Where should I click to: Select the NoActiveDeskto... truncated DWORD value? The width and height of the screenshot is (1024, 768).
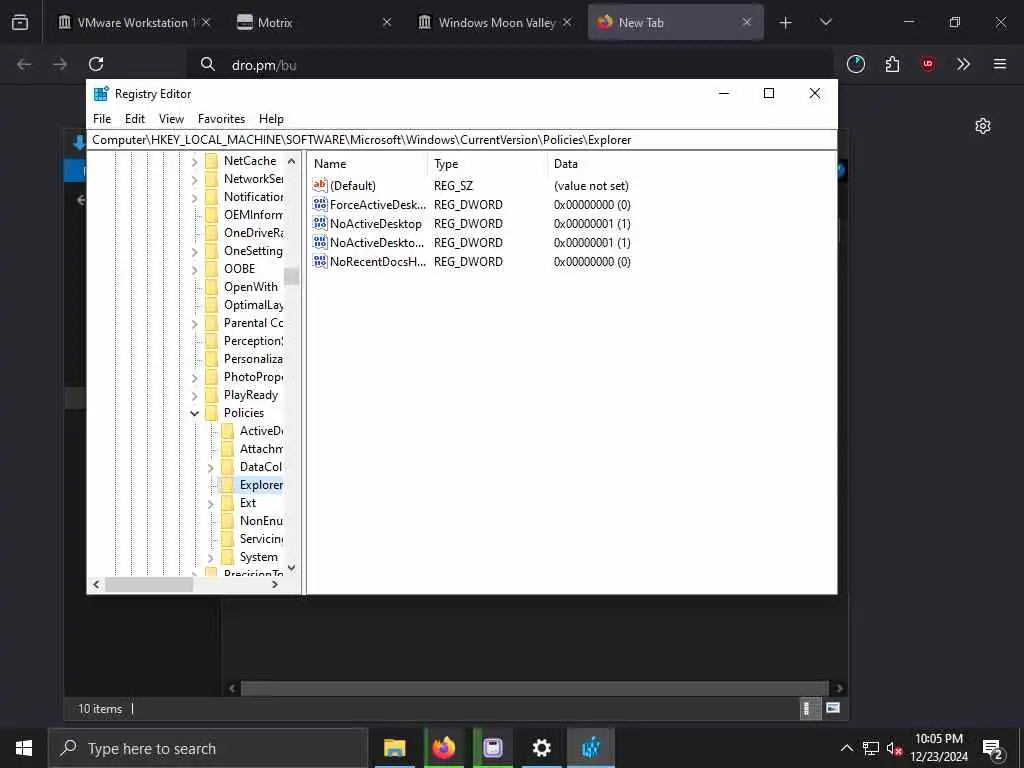point(377,243)
